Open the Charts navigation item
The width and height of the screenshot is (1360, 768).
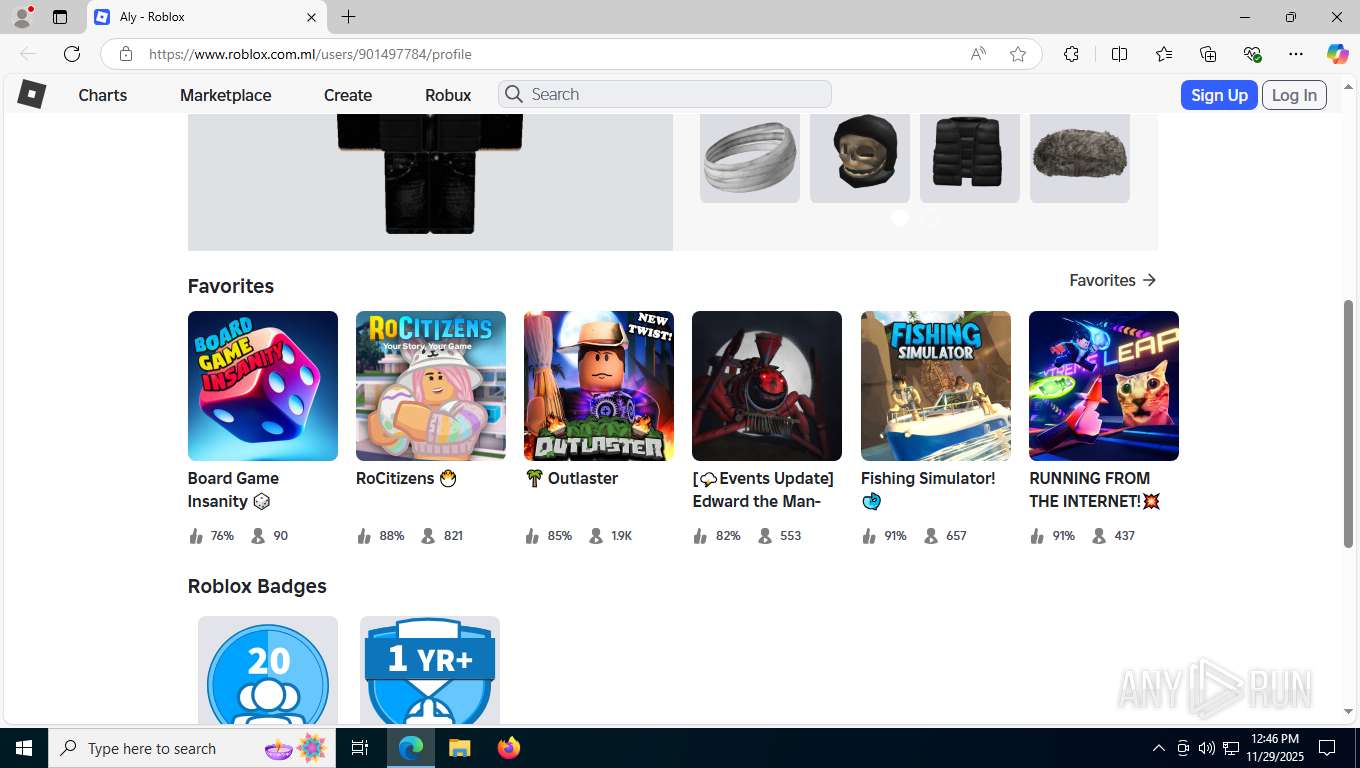click(x=103, y=95)
